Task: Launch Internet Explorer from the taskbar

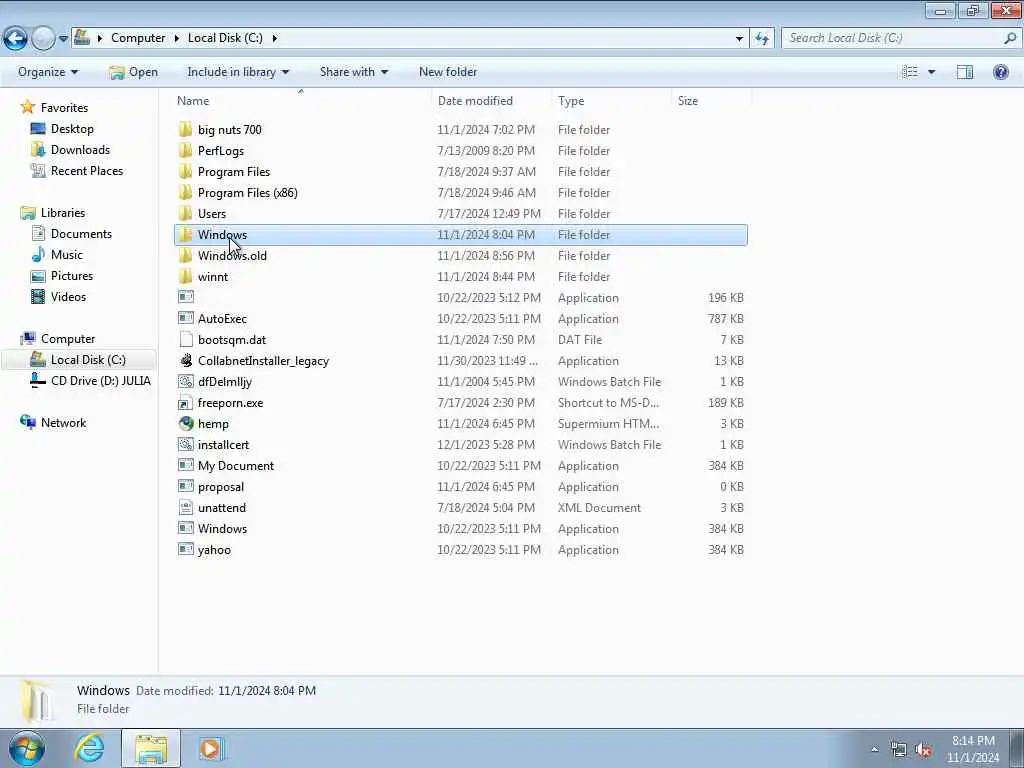Action: pos(89,748)
